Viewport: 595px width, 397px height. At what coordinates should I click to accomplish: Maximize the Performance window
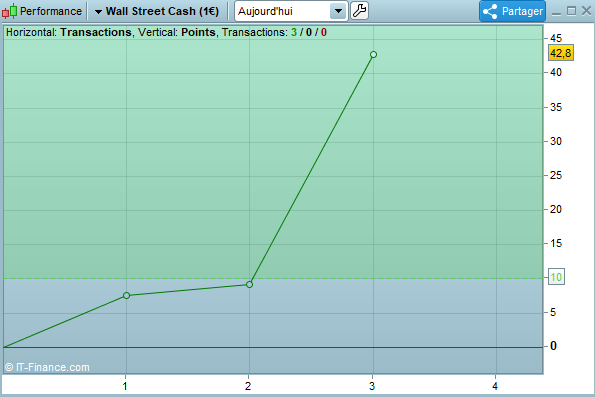click(571, 11)
